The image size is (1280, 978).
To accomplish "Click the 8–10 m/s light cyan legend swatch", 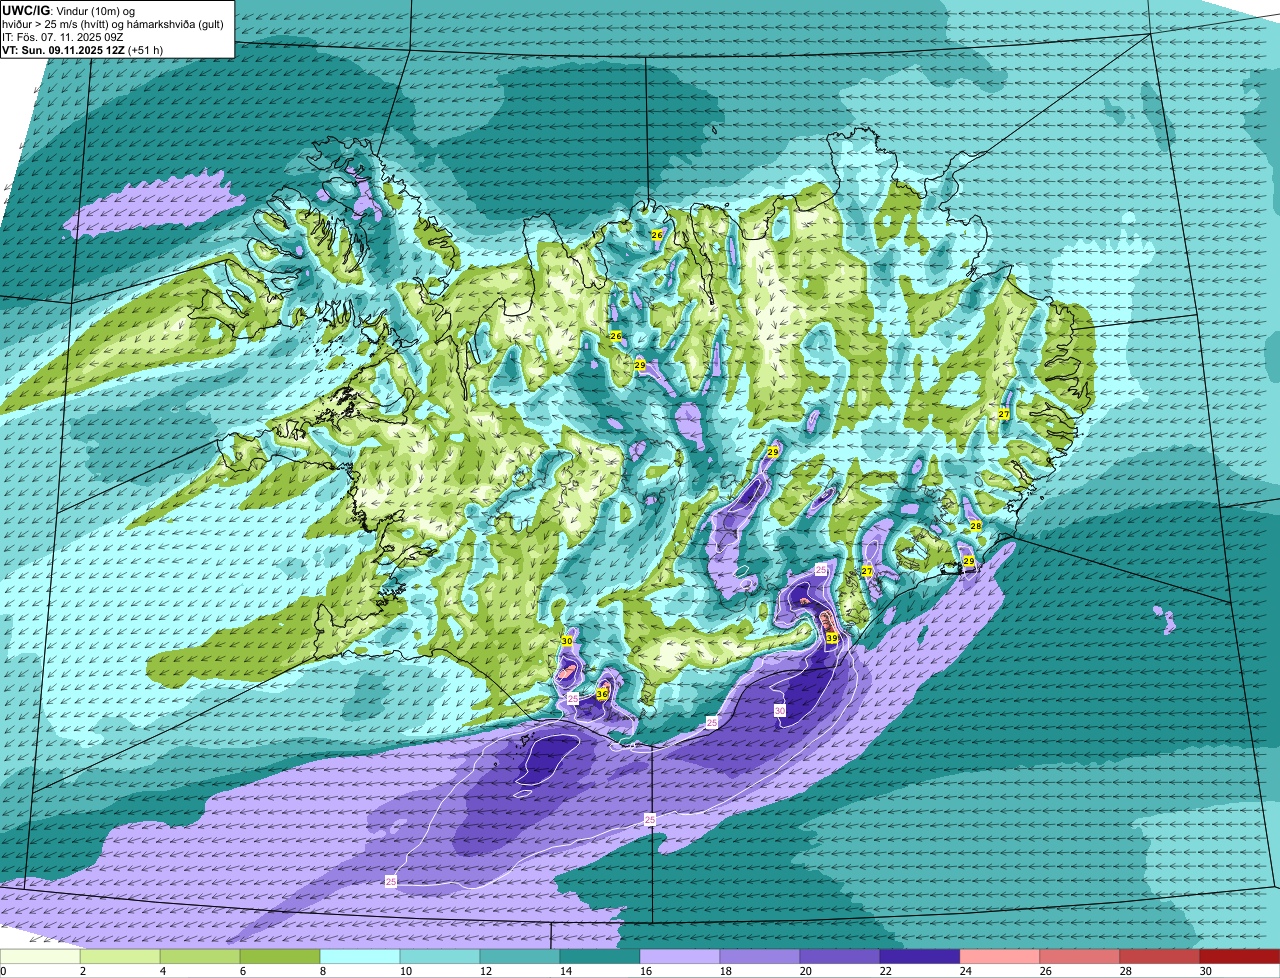I will click(x=360, y=956).
